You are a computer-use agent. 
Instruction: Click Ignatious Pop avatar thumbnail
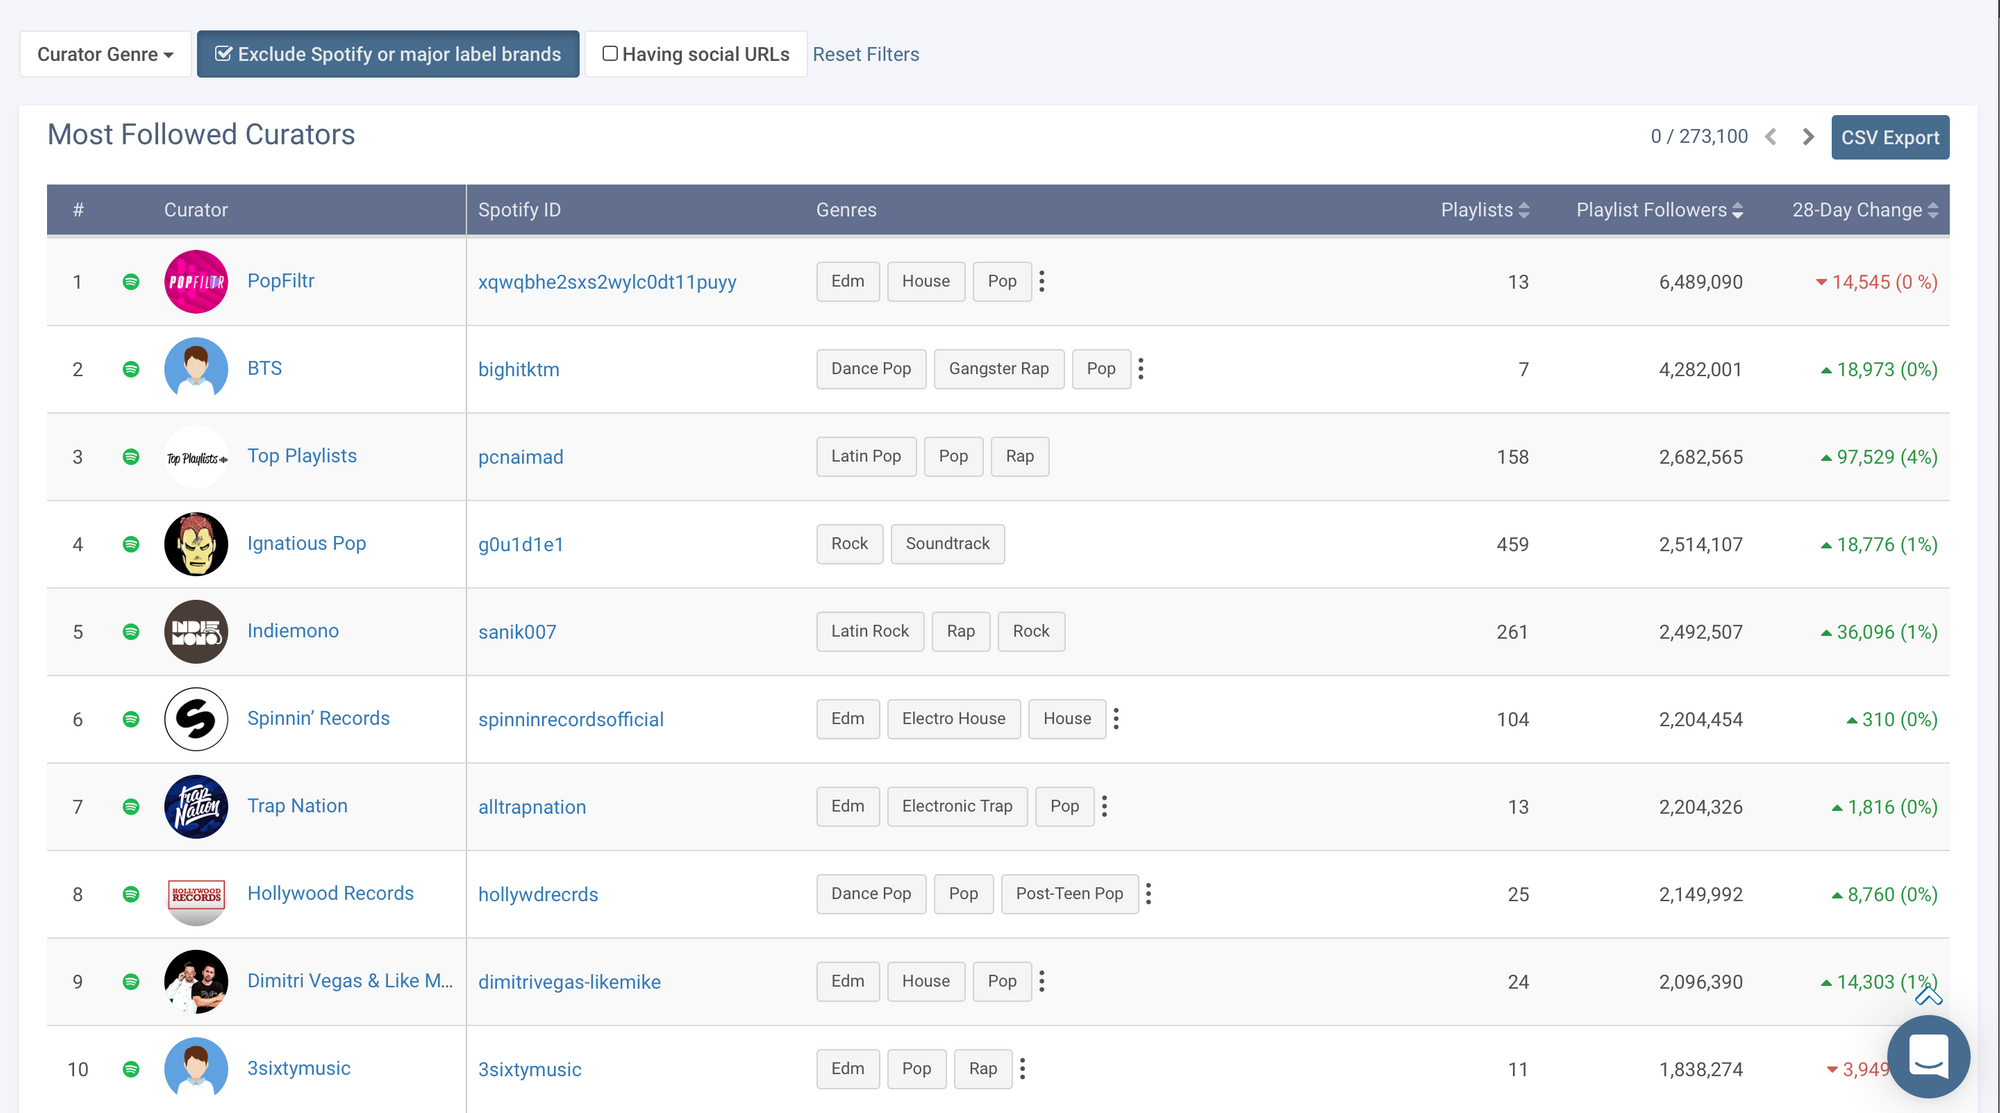click(196, 544)
